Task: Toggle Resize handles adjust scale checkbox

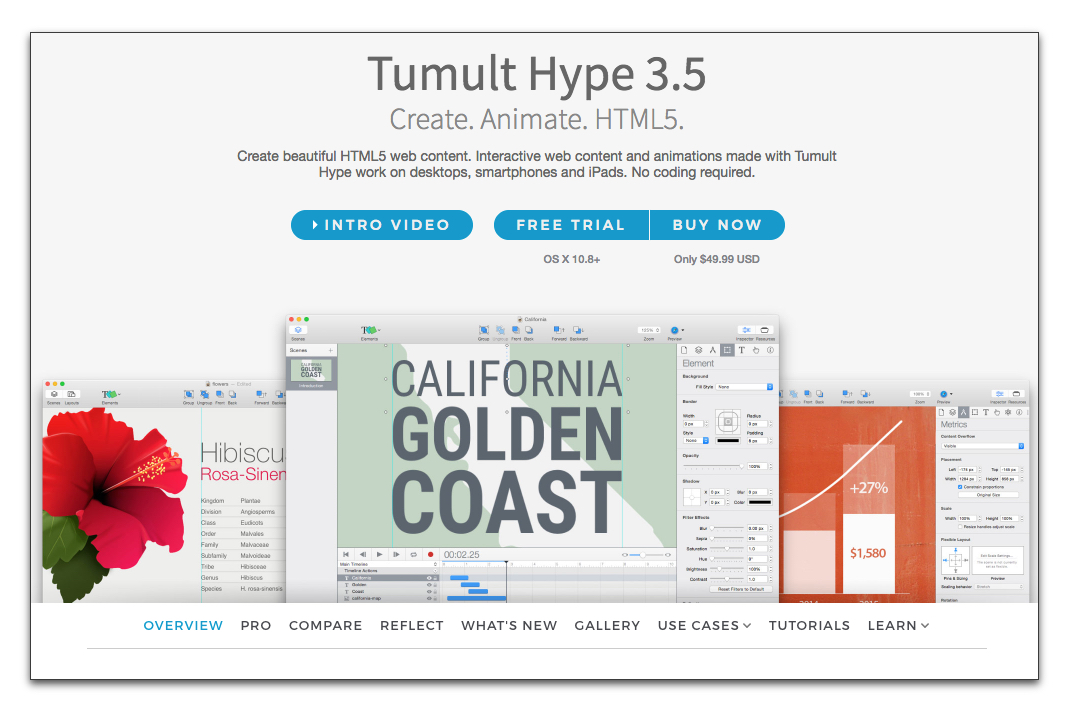Action: [960, 527]
